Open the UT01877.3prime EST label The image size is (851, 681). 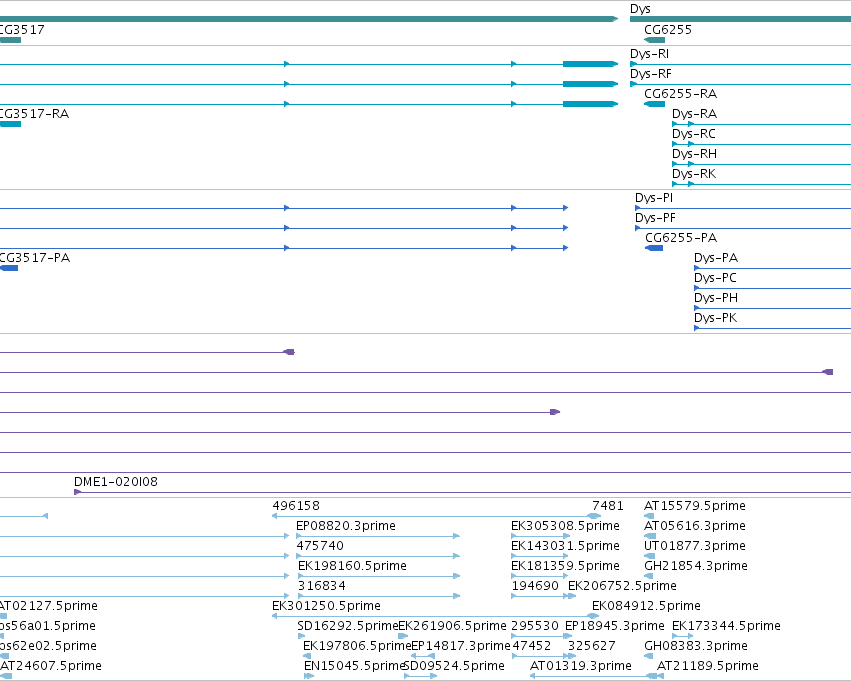pyautogui.click(x=695, y=546)
